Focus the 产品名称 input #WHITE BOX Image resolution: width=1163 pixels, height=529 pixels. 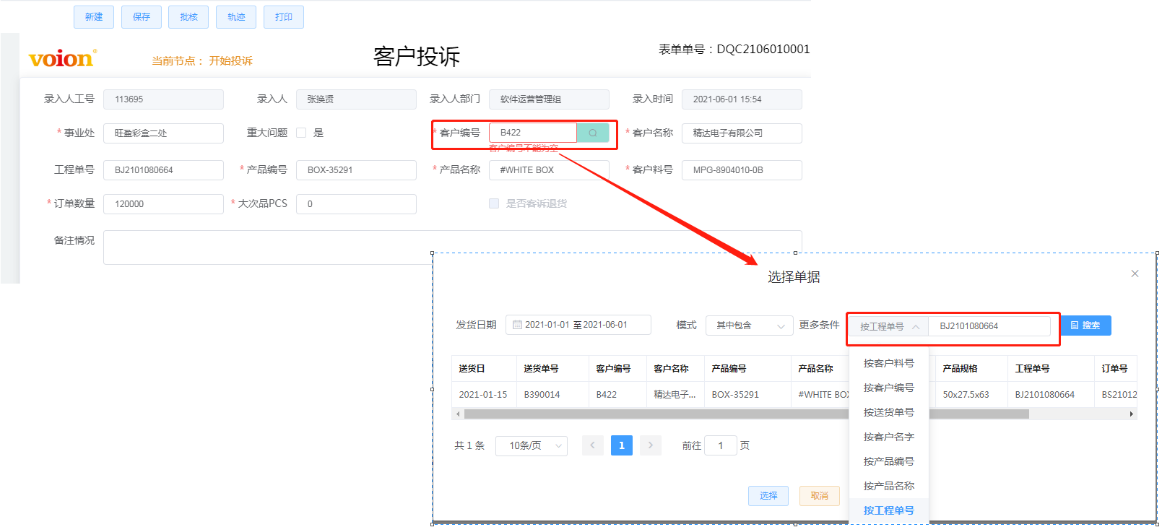pos(549,170)
